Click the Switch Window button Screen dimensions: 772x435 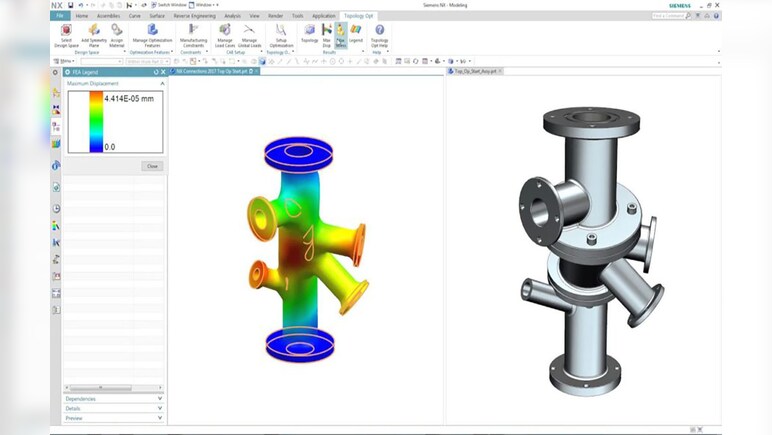168,5
